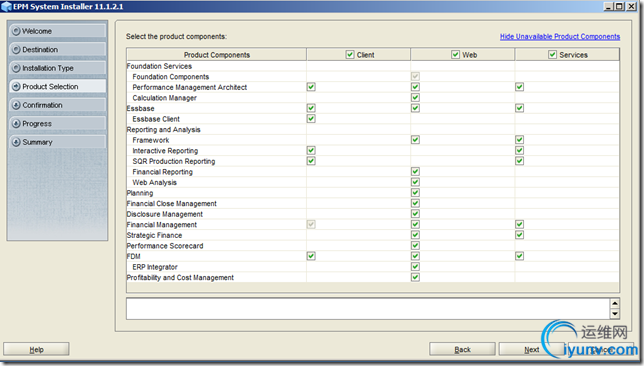Click description box scroll up arrow
The height and width of the screenshot is (366, 644).
[615, 304]
